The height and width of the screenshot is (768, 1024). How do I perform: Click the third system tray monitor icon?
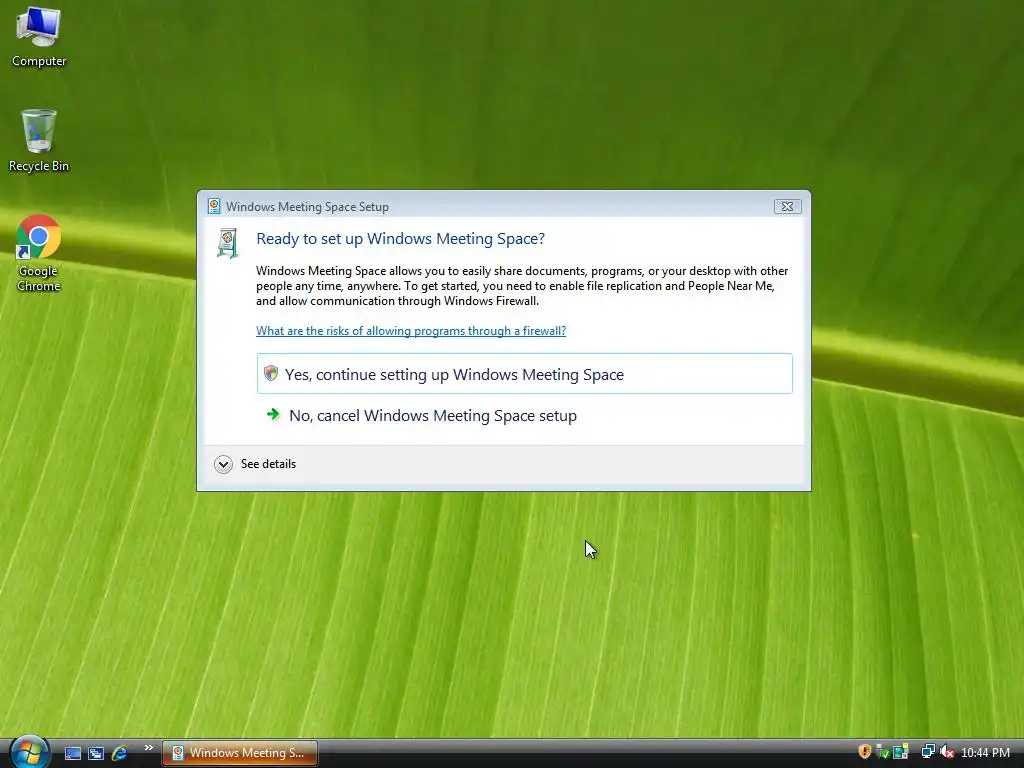[x=901, y=752]
